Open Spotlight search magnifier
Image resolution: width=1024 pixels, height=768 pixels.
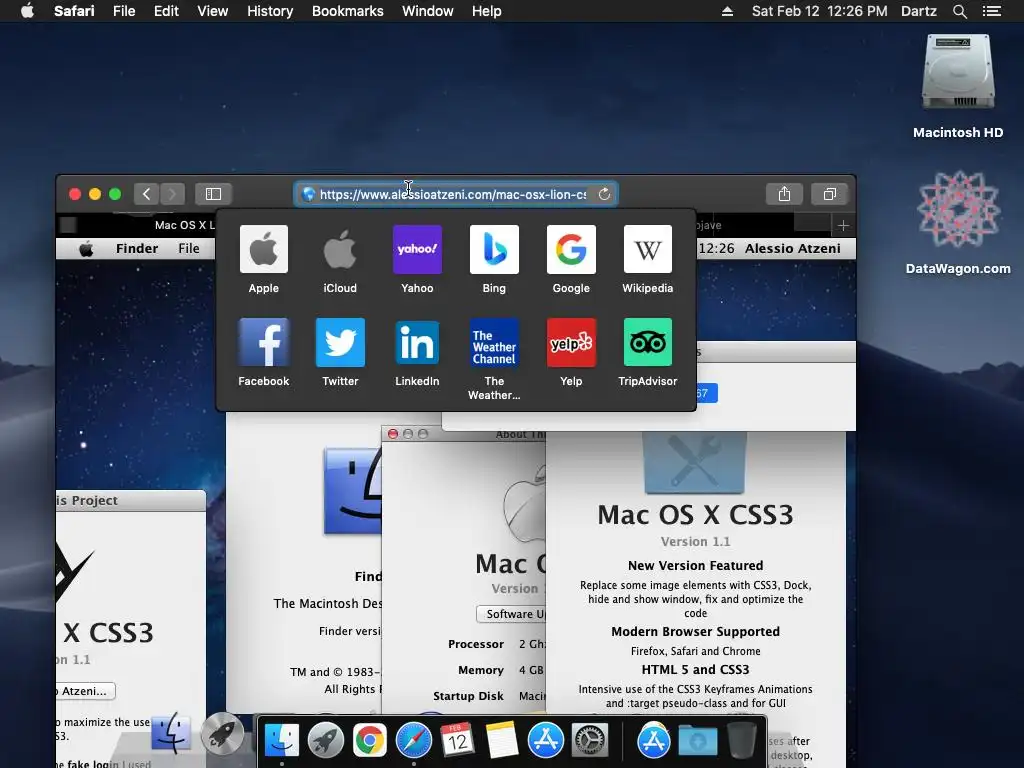[x=959, y=11]
